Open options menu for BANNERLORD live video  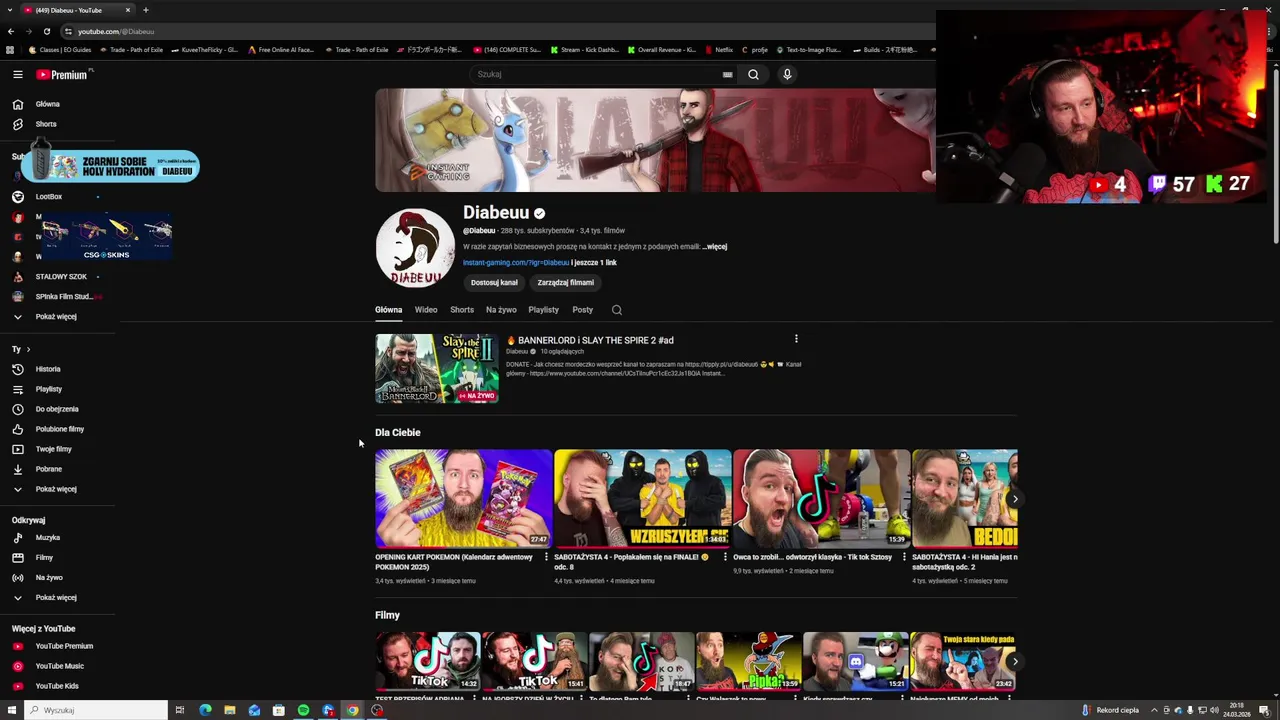pyautogui.click(x=796, y=340)
